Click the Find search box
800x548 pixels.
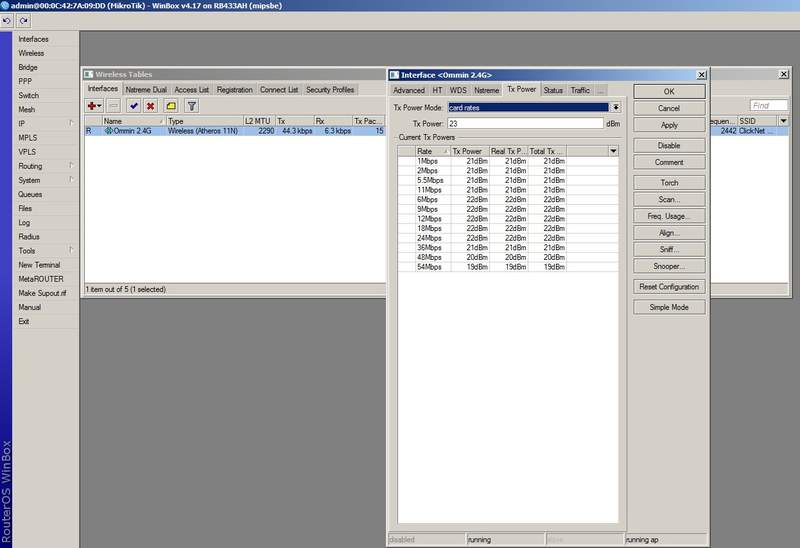coord(767,105)
